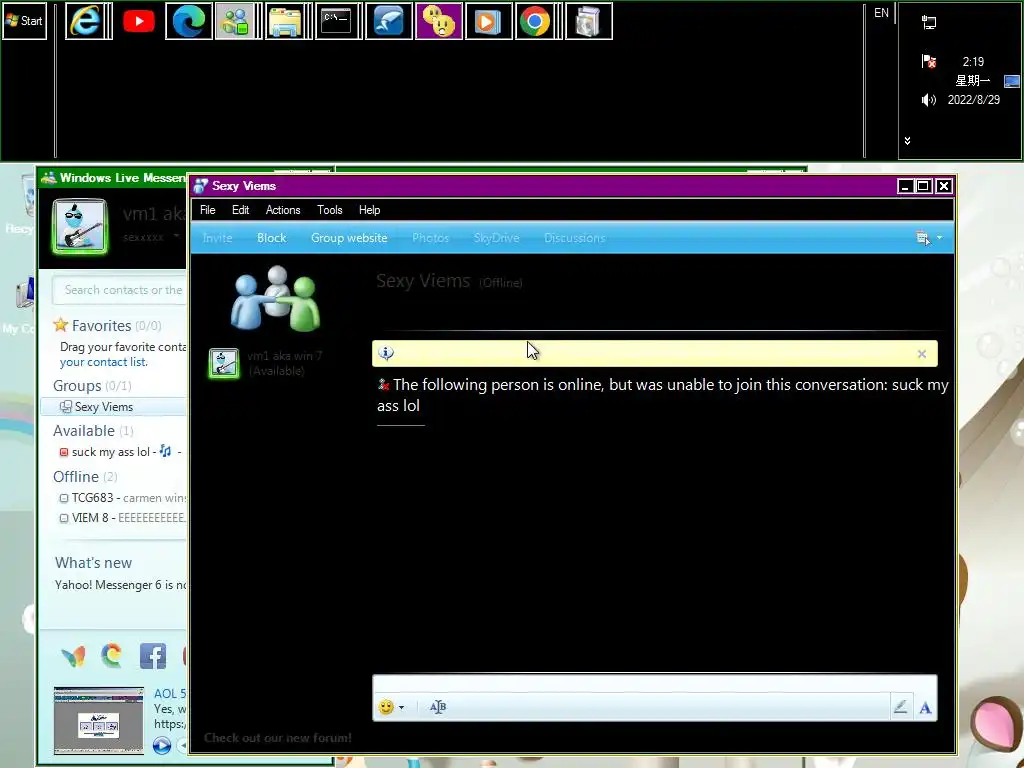This screenshot has width=1024, height=768.
Task: Click the SkyDrive toolbar item
Action: [x=496, y=238]
